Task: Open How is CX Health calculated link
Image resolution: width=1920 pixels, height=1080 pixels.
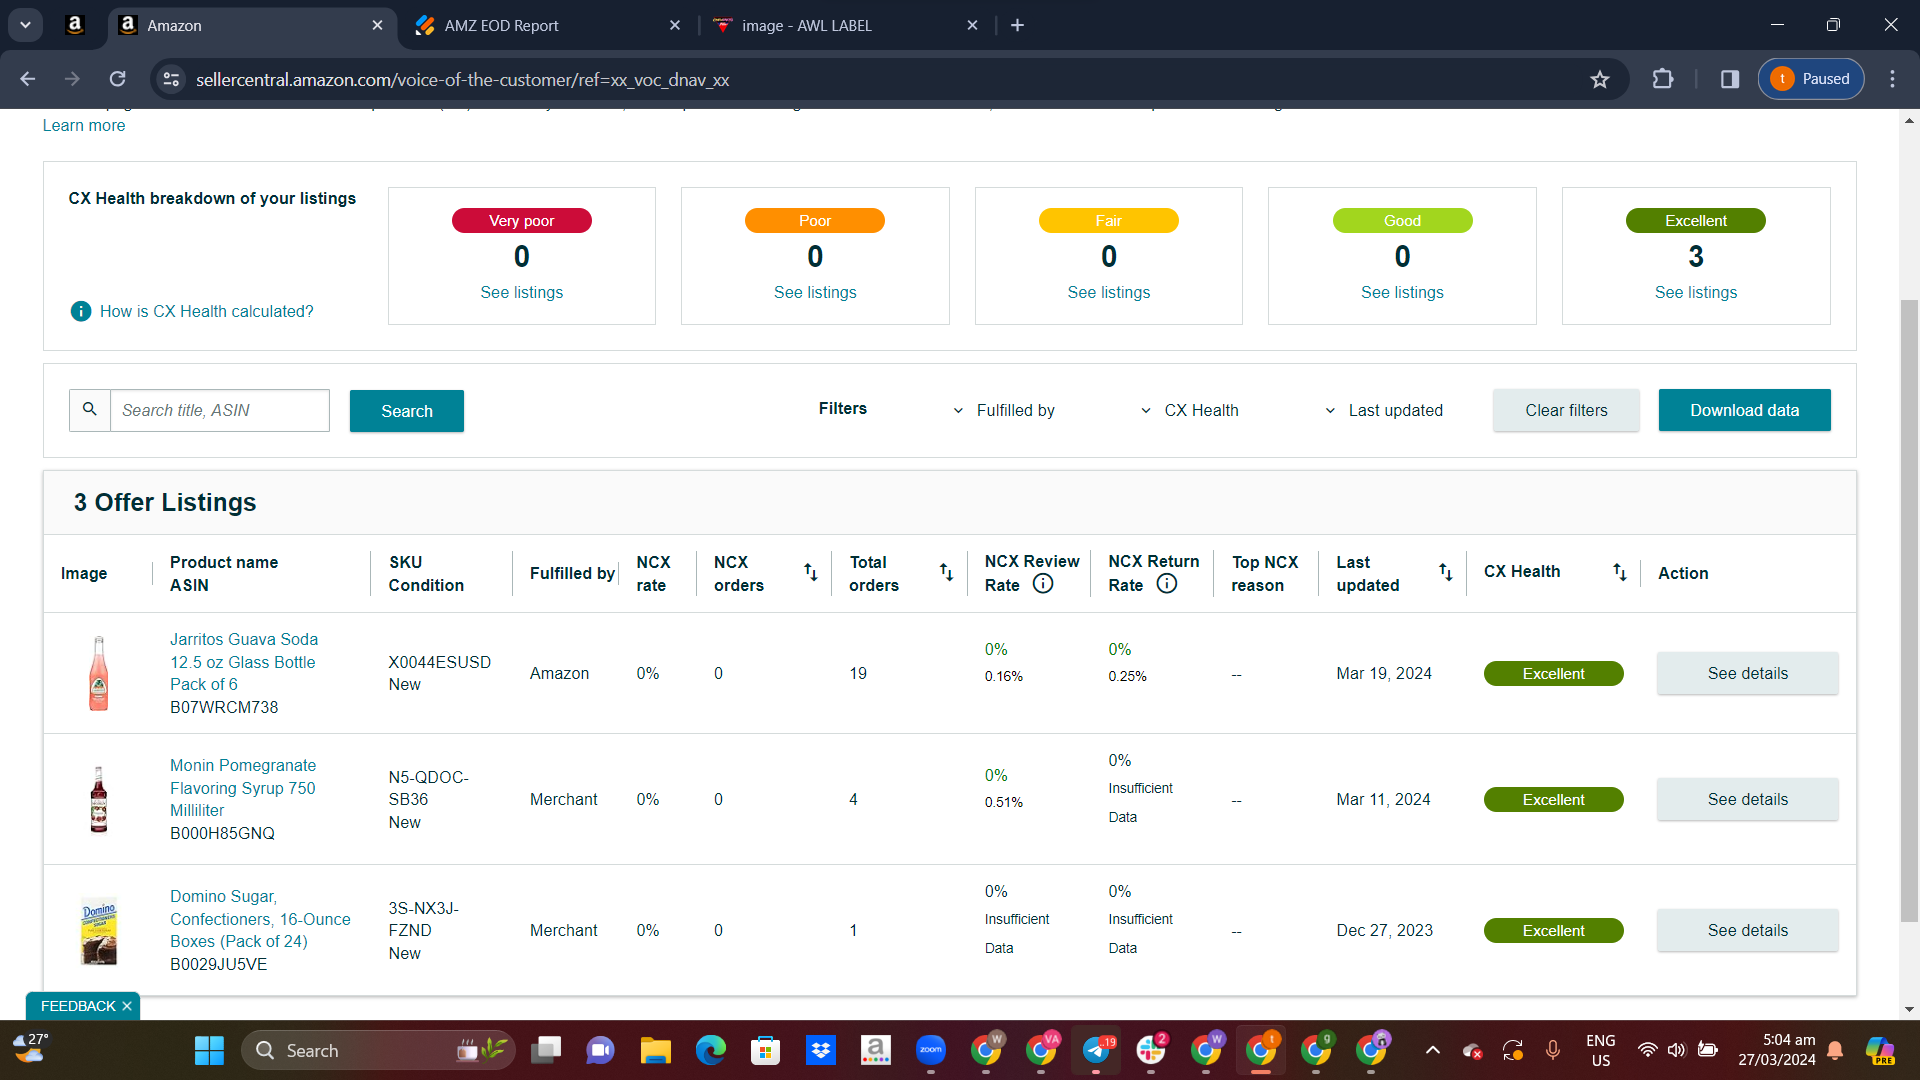Action: click(207, 311)
